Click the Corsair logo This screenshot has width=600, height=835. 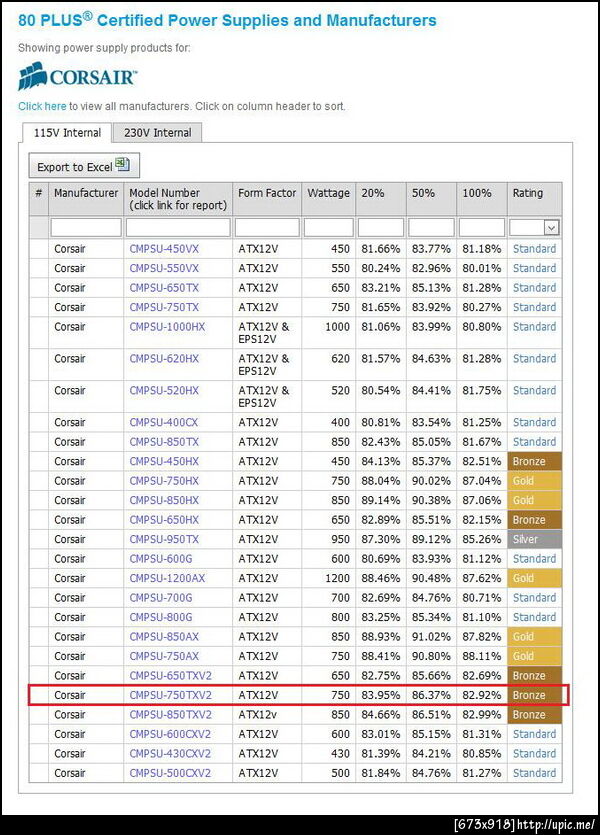(78, 76)
